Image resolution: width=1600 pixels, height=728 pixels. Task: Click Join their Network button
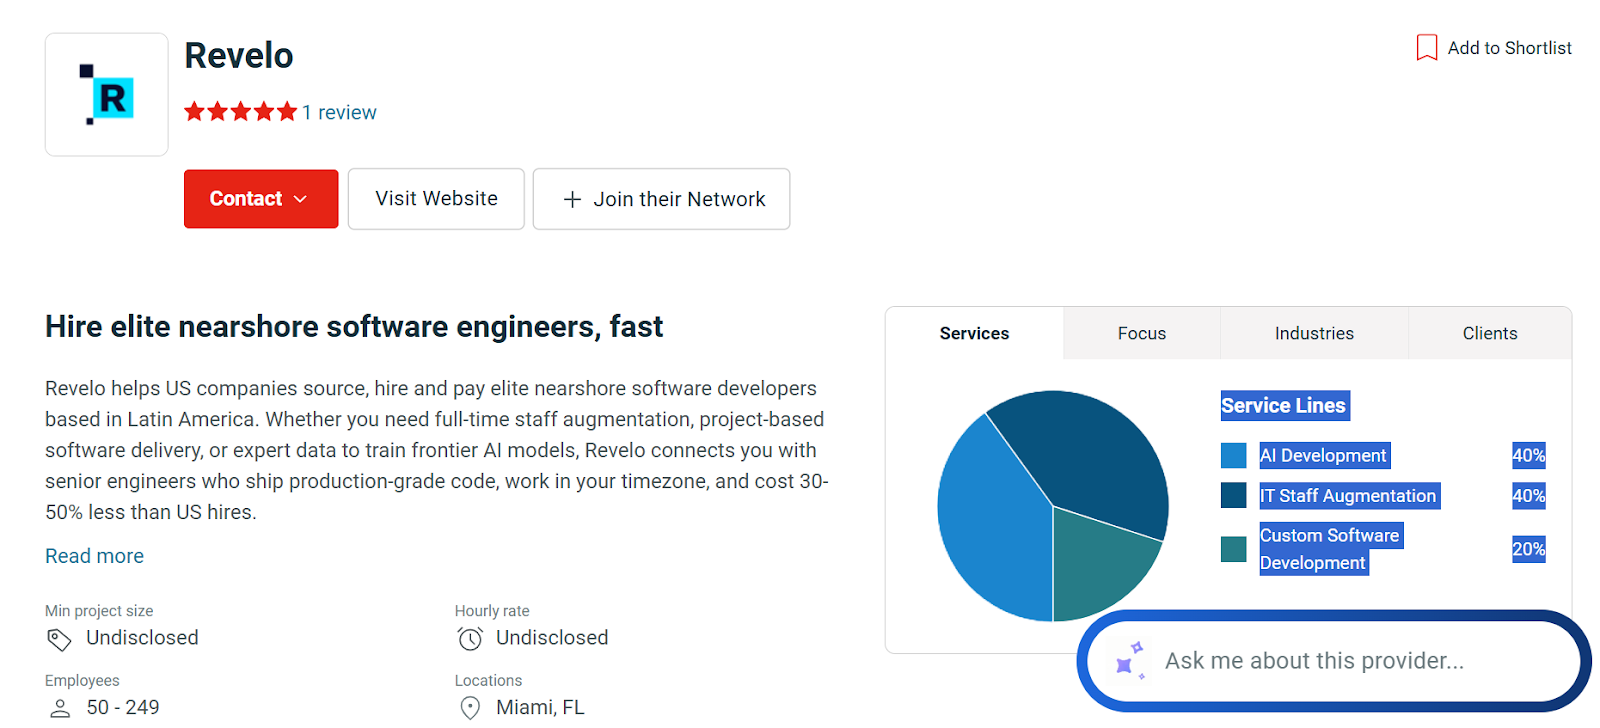point(661,199)
